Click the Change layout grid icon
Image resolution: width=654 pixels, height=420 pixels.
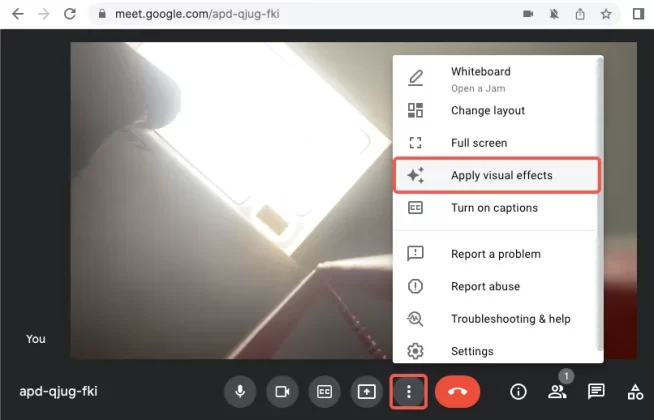pyautogui.click(x=415, y=111)
